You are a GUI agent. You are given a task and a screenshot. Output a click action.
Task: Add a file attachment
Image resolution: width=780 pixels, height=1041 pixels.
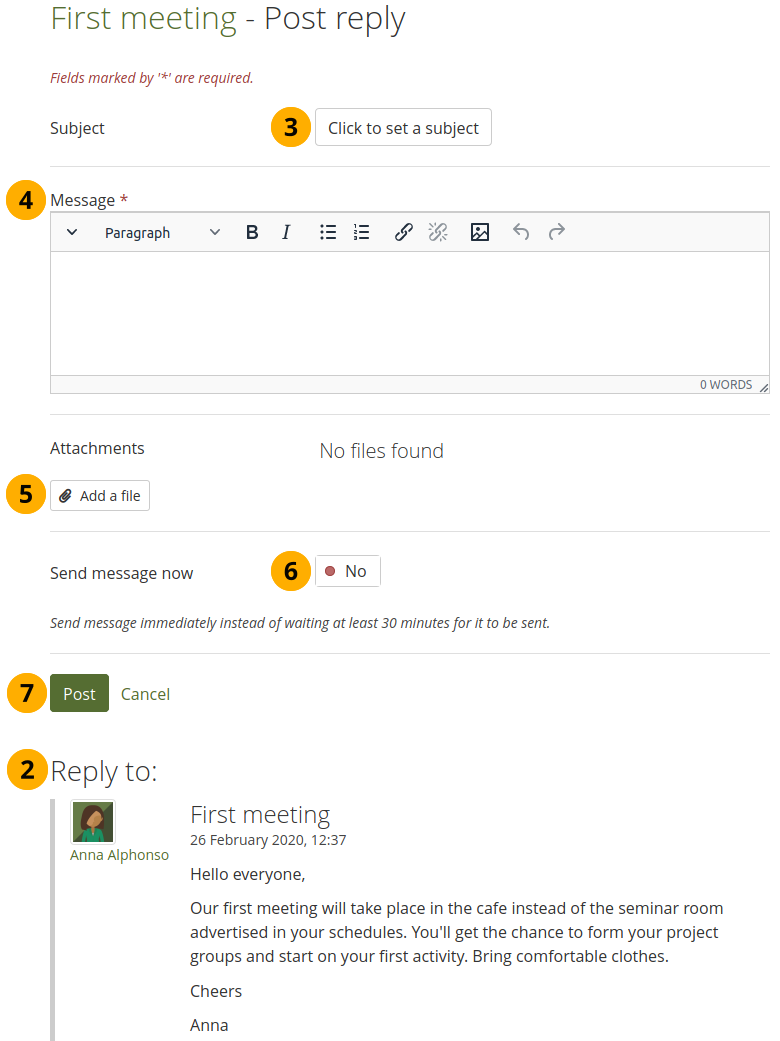point(100,496)
